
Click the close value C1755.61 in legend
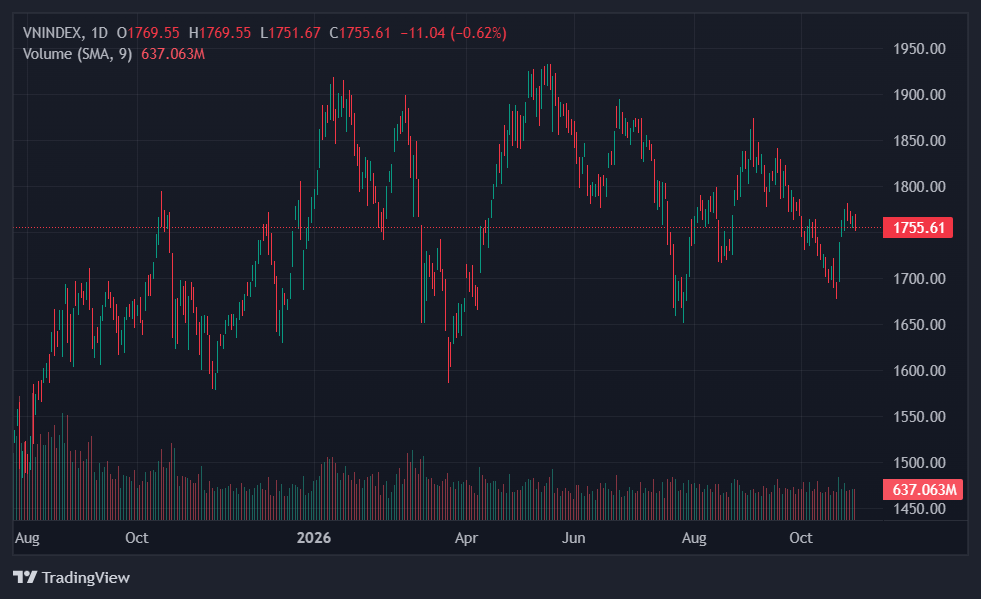[x=360, y=33]
